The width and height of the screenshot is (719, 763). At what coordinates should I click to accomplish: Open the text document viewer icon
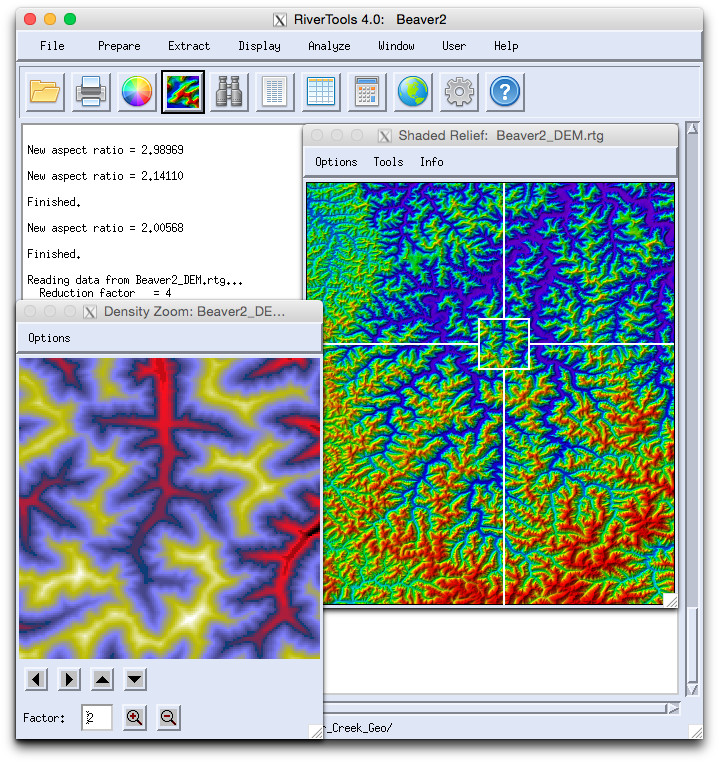click(x=275, y=93)
